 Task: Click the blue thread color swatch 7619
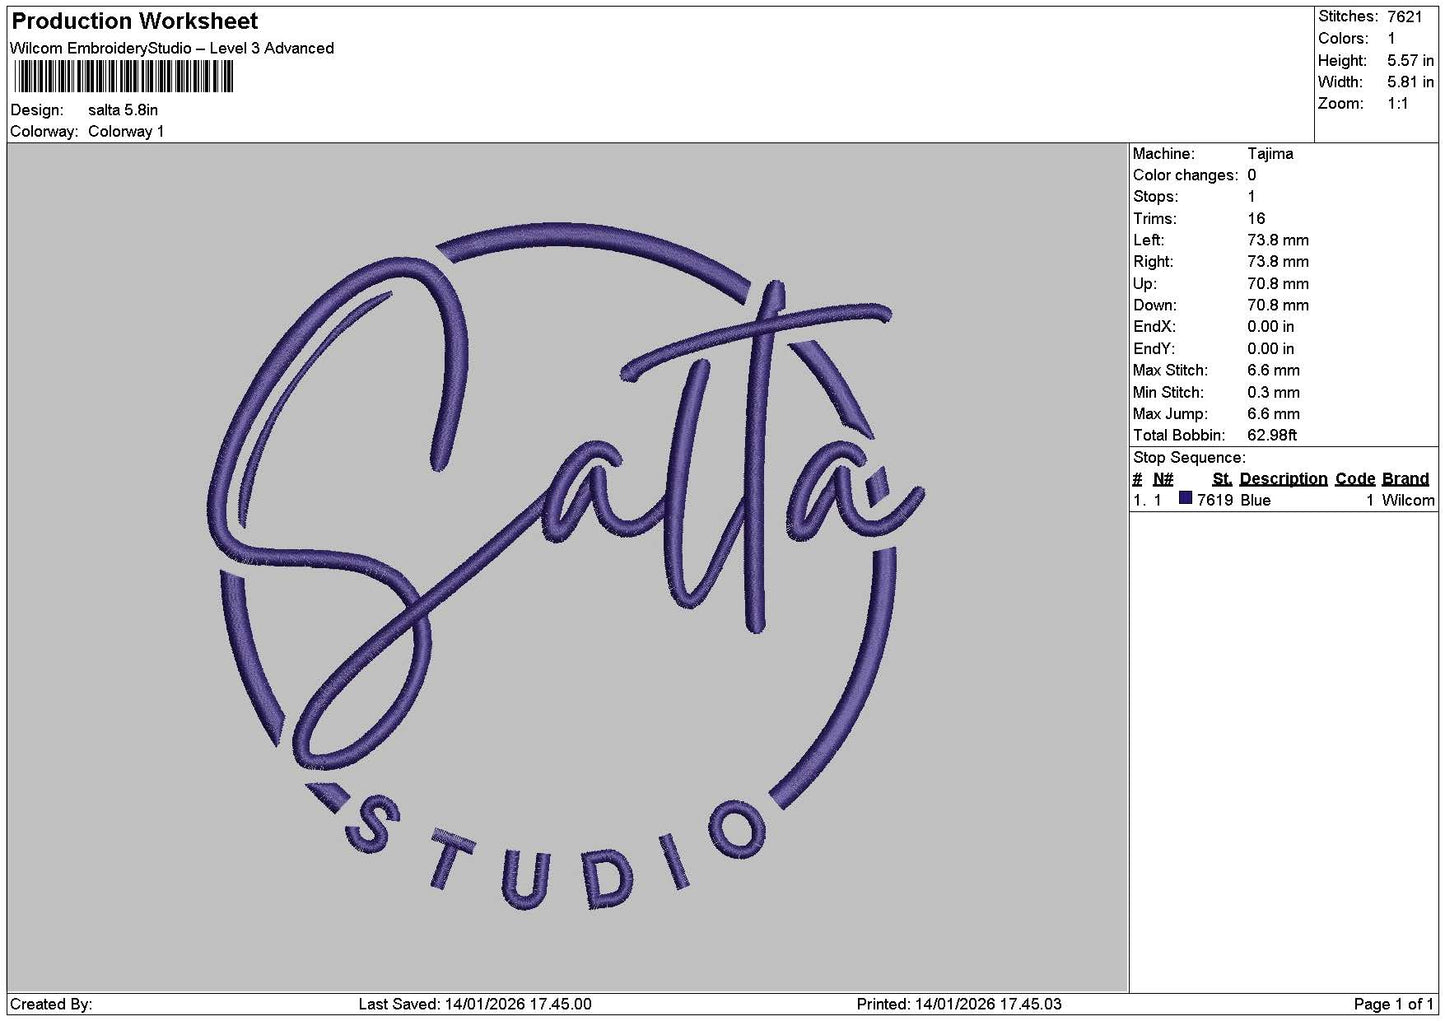(x=1186, y=499)
